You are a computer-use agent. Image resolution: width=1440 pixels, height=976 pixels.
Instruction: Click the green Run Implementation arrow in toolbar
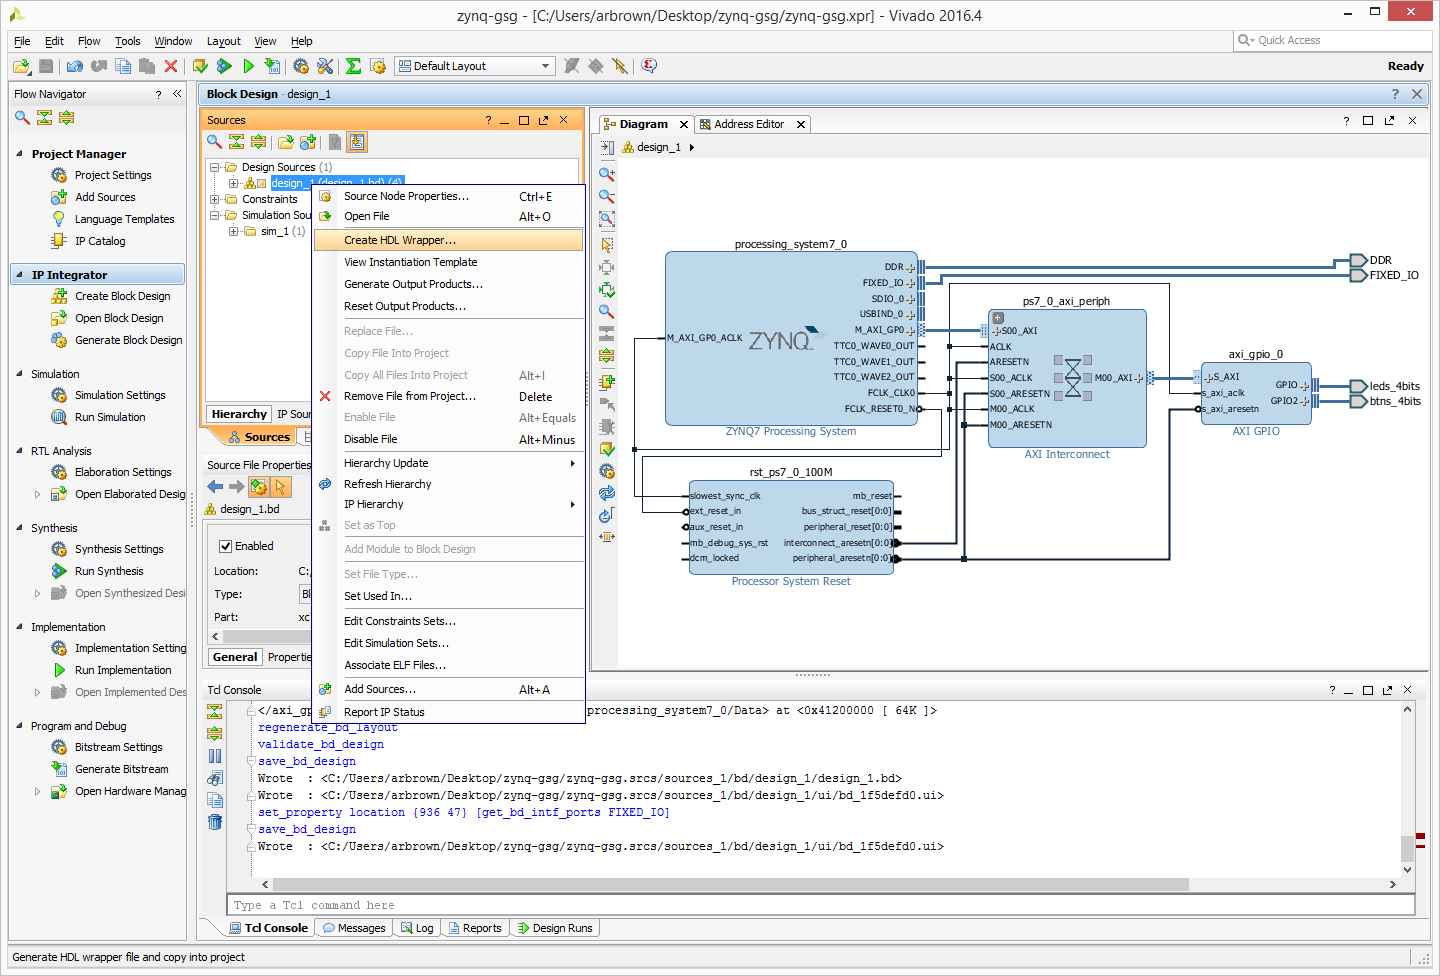click(248, 66)
